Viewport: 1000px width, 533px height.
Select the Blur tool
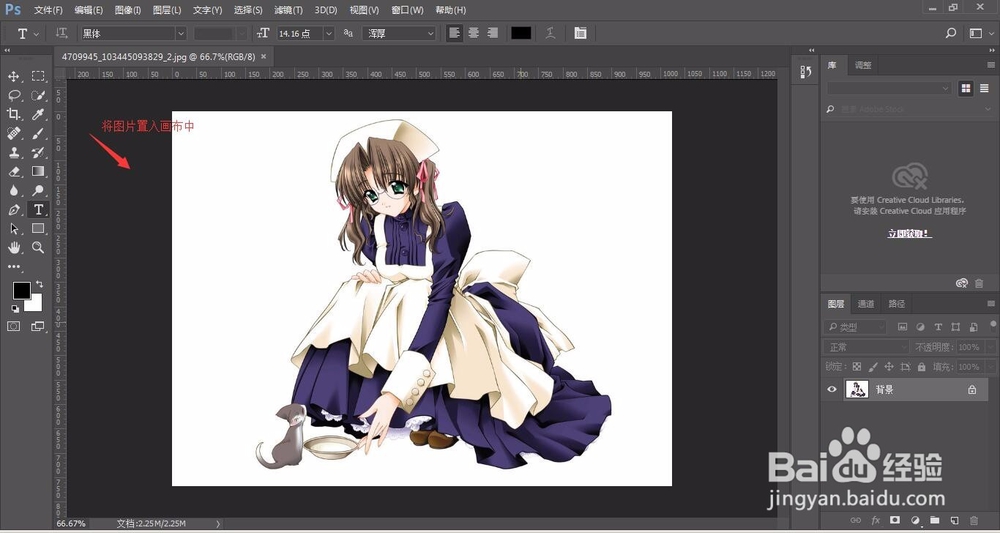(13, 190)
